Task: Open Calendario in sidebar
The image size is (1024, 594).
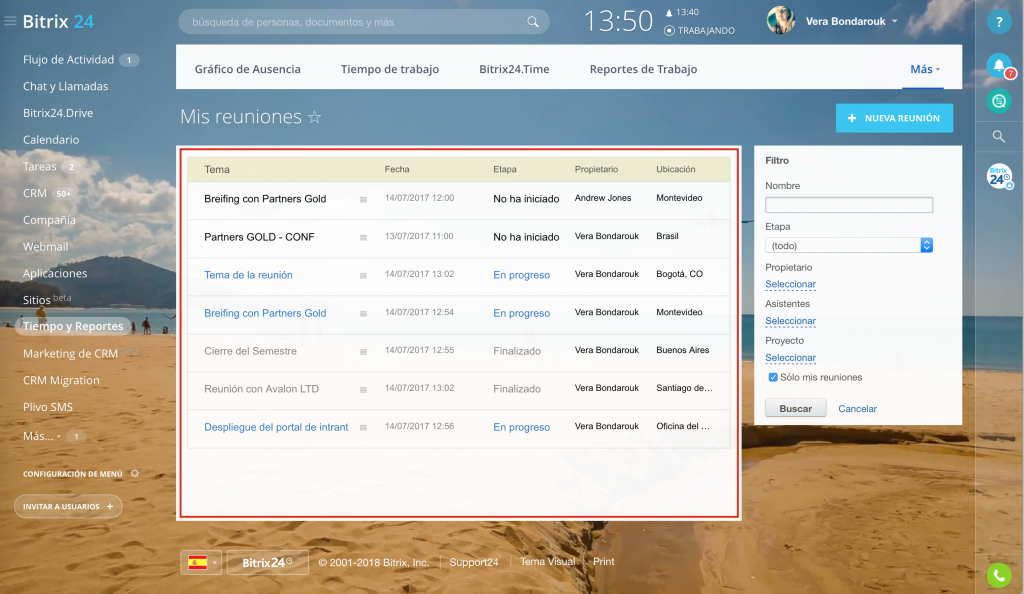Action: (x=51, y=140)
